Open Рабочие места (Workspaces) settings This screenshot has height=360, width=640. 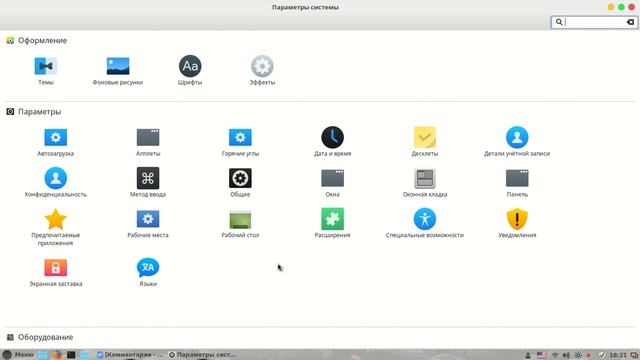[148, 224]
